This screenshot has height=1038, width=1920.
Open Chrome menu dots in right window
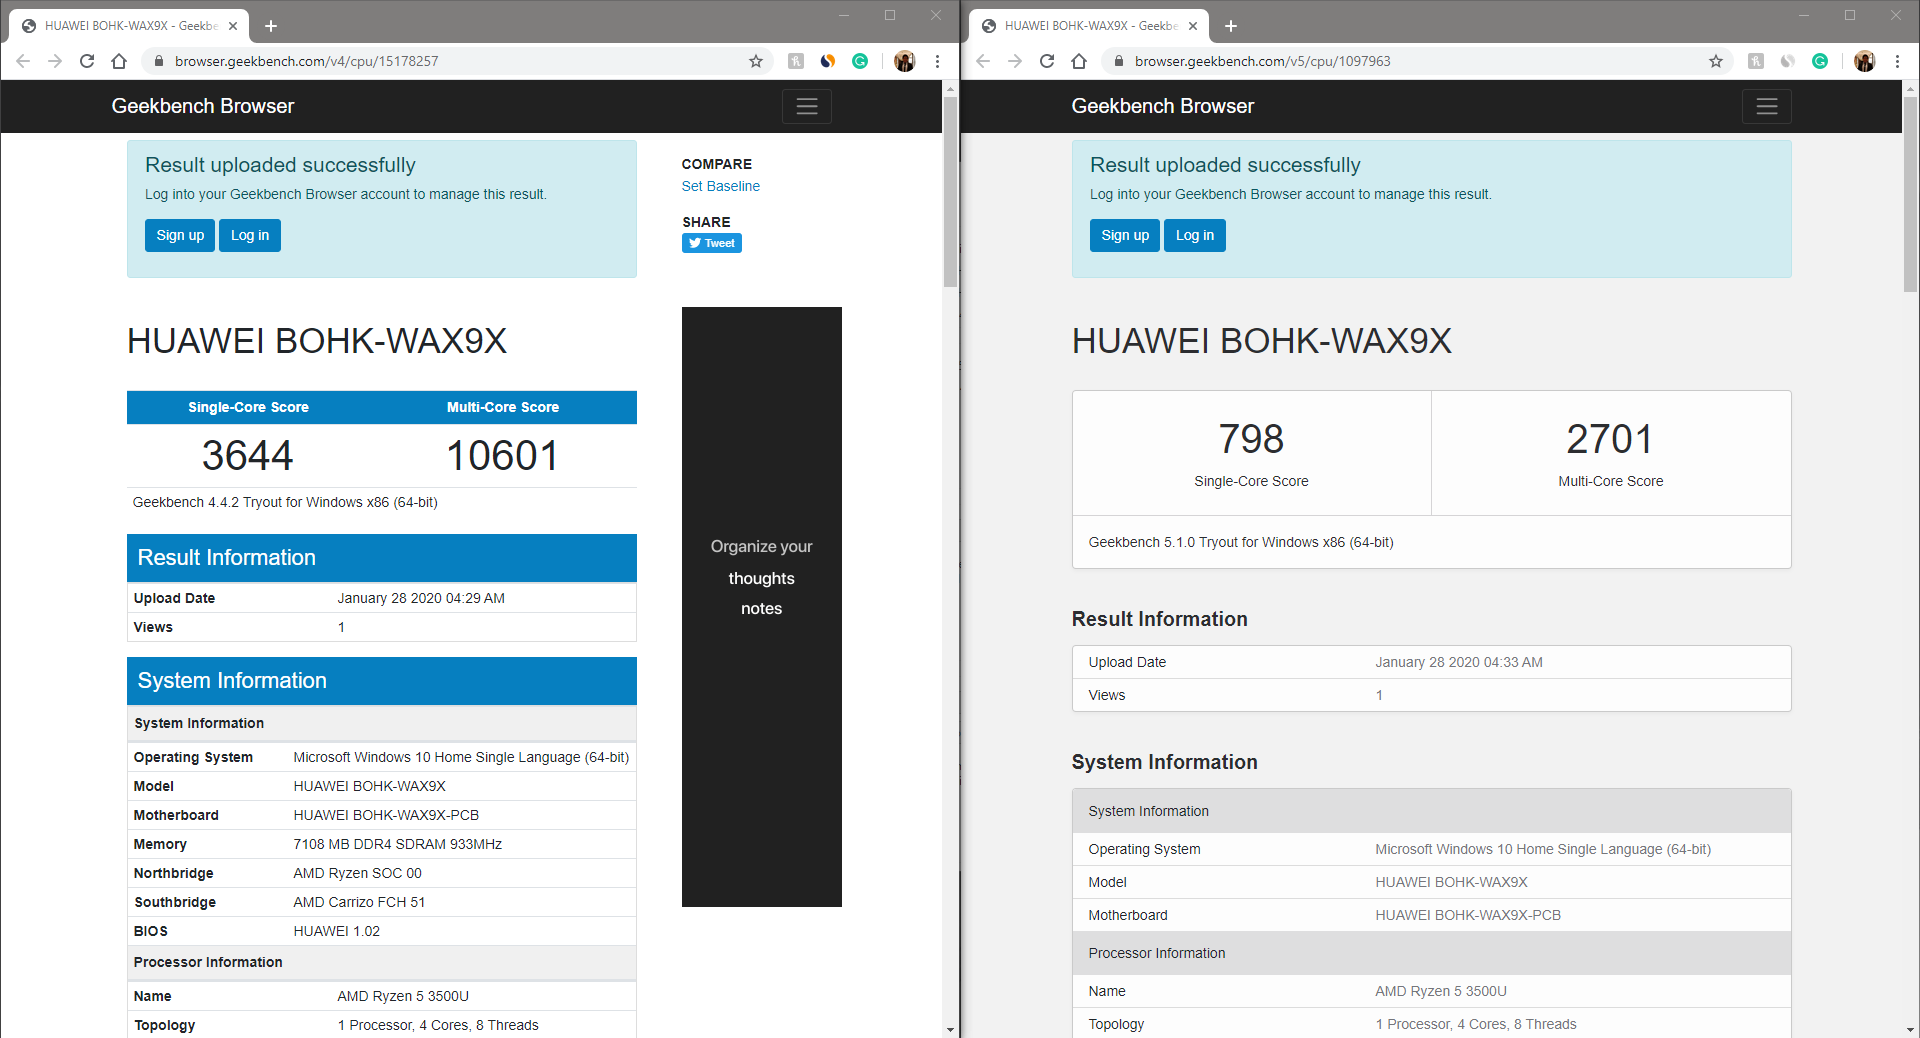(1897, 61)
